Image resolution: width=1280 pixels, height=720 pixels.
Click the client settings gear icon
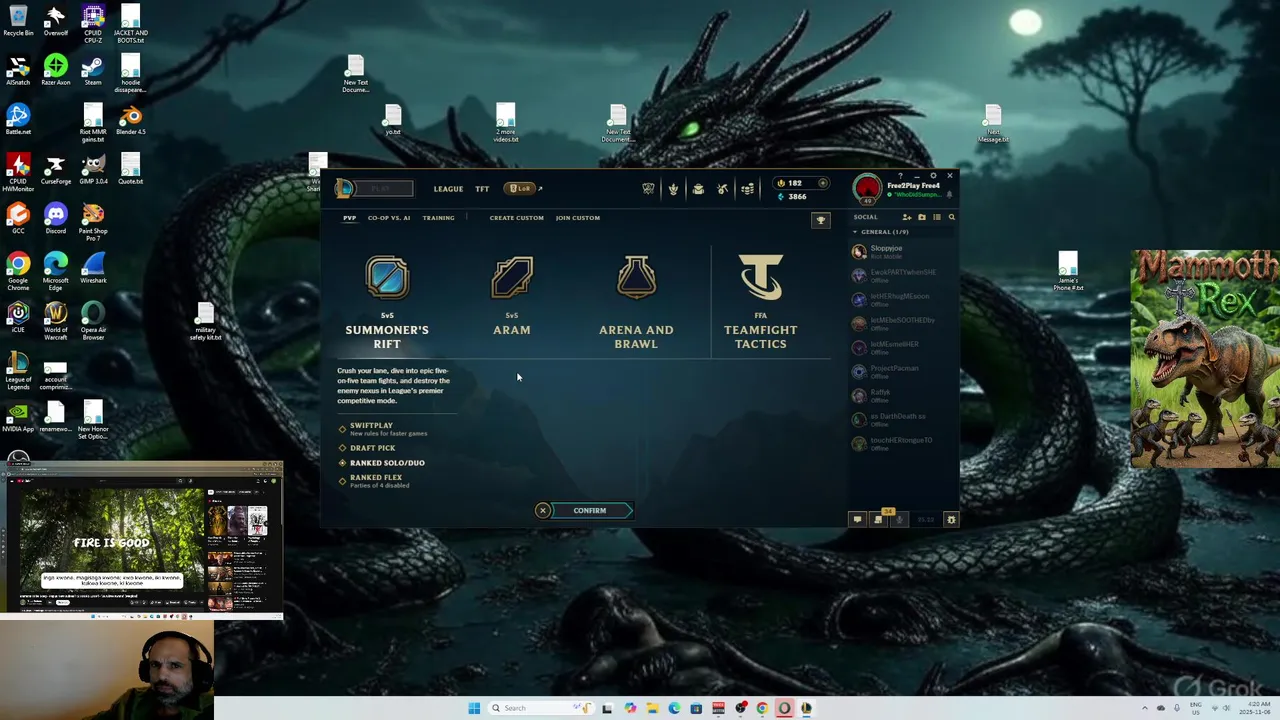tap(933, 176)
